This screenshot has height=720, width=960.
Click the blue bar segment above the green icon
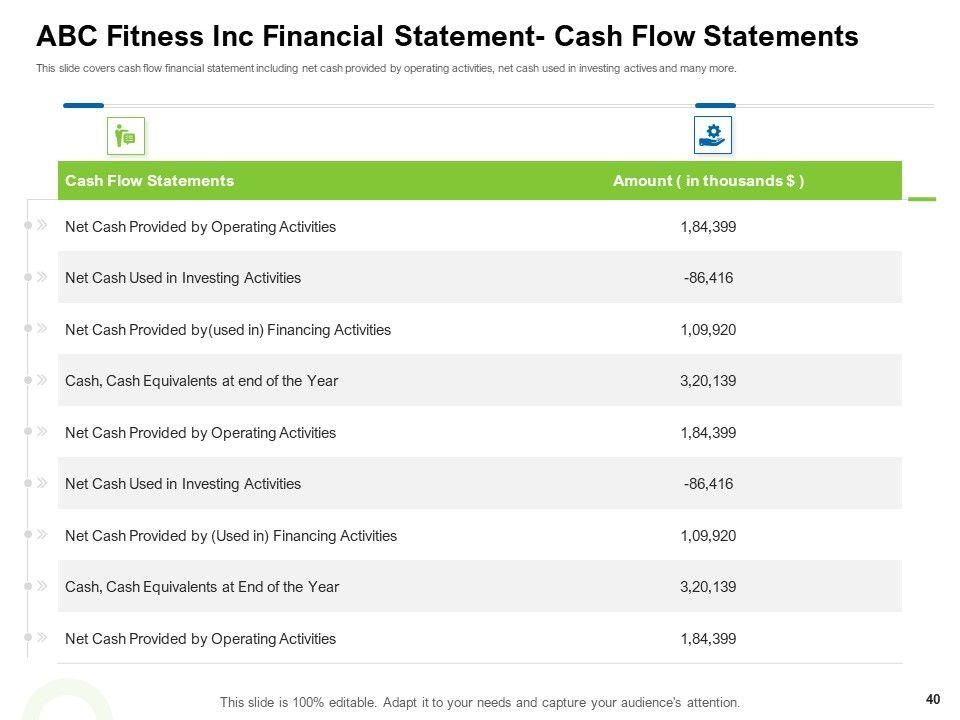coord(83,105)
